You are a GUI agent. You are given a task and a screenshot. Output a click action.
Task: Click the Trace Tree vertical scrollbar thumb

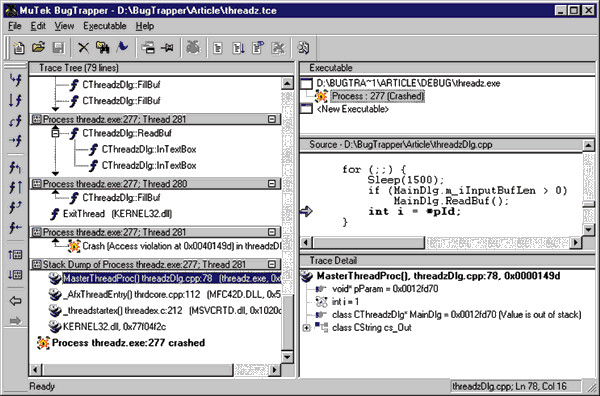[287, 322]
